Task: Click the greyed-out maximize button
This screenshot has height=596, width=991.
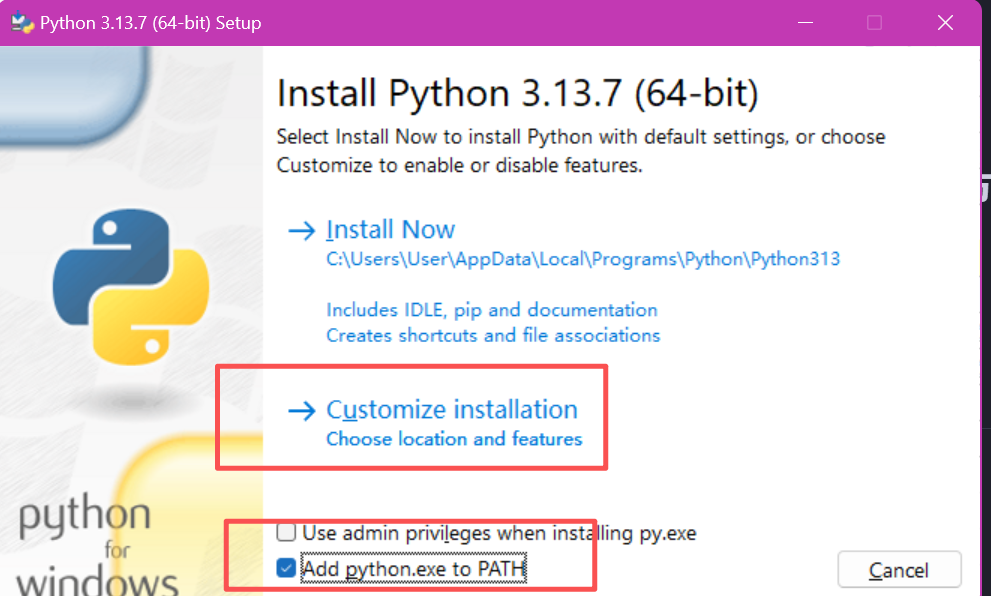Action: (x=874, y=22)
